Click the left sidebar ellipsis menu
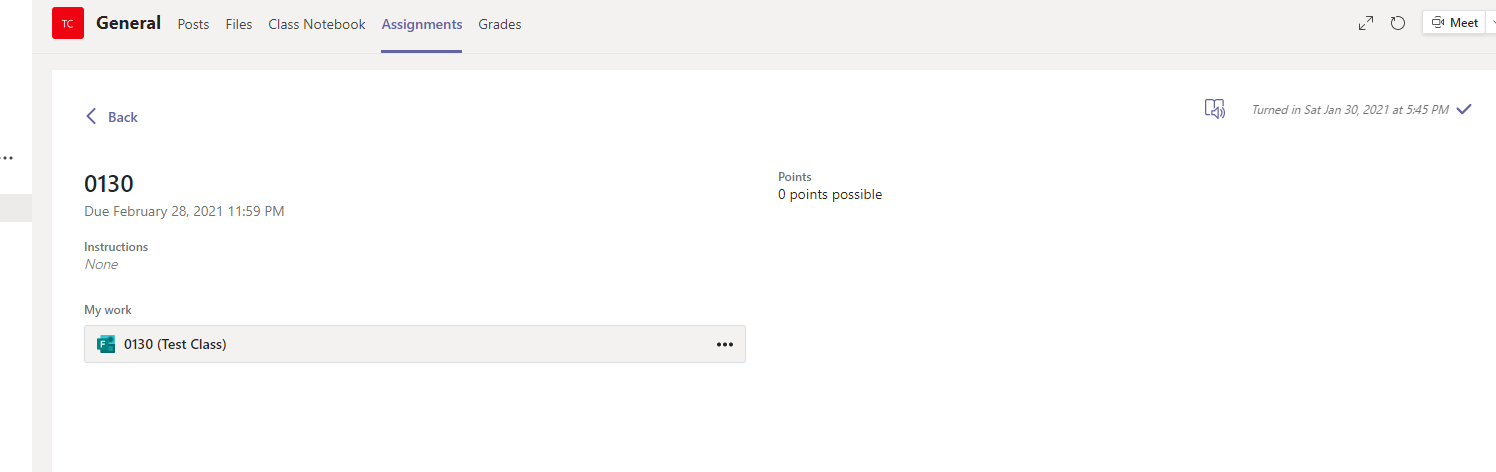The height and width of the screenshot is (472, 1496). pos(7,158)
